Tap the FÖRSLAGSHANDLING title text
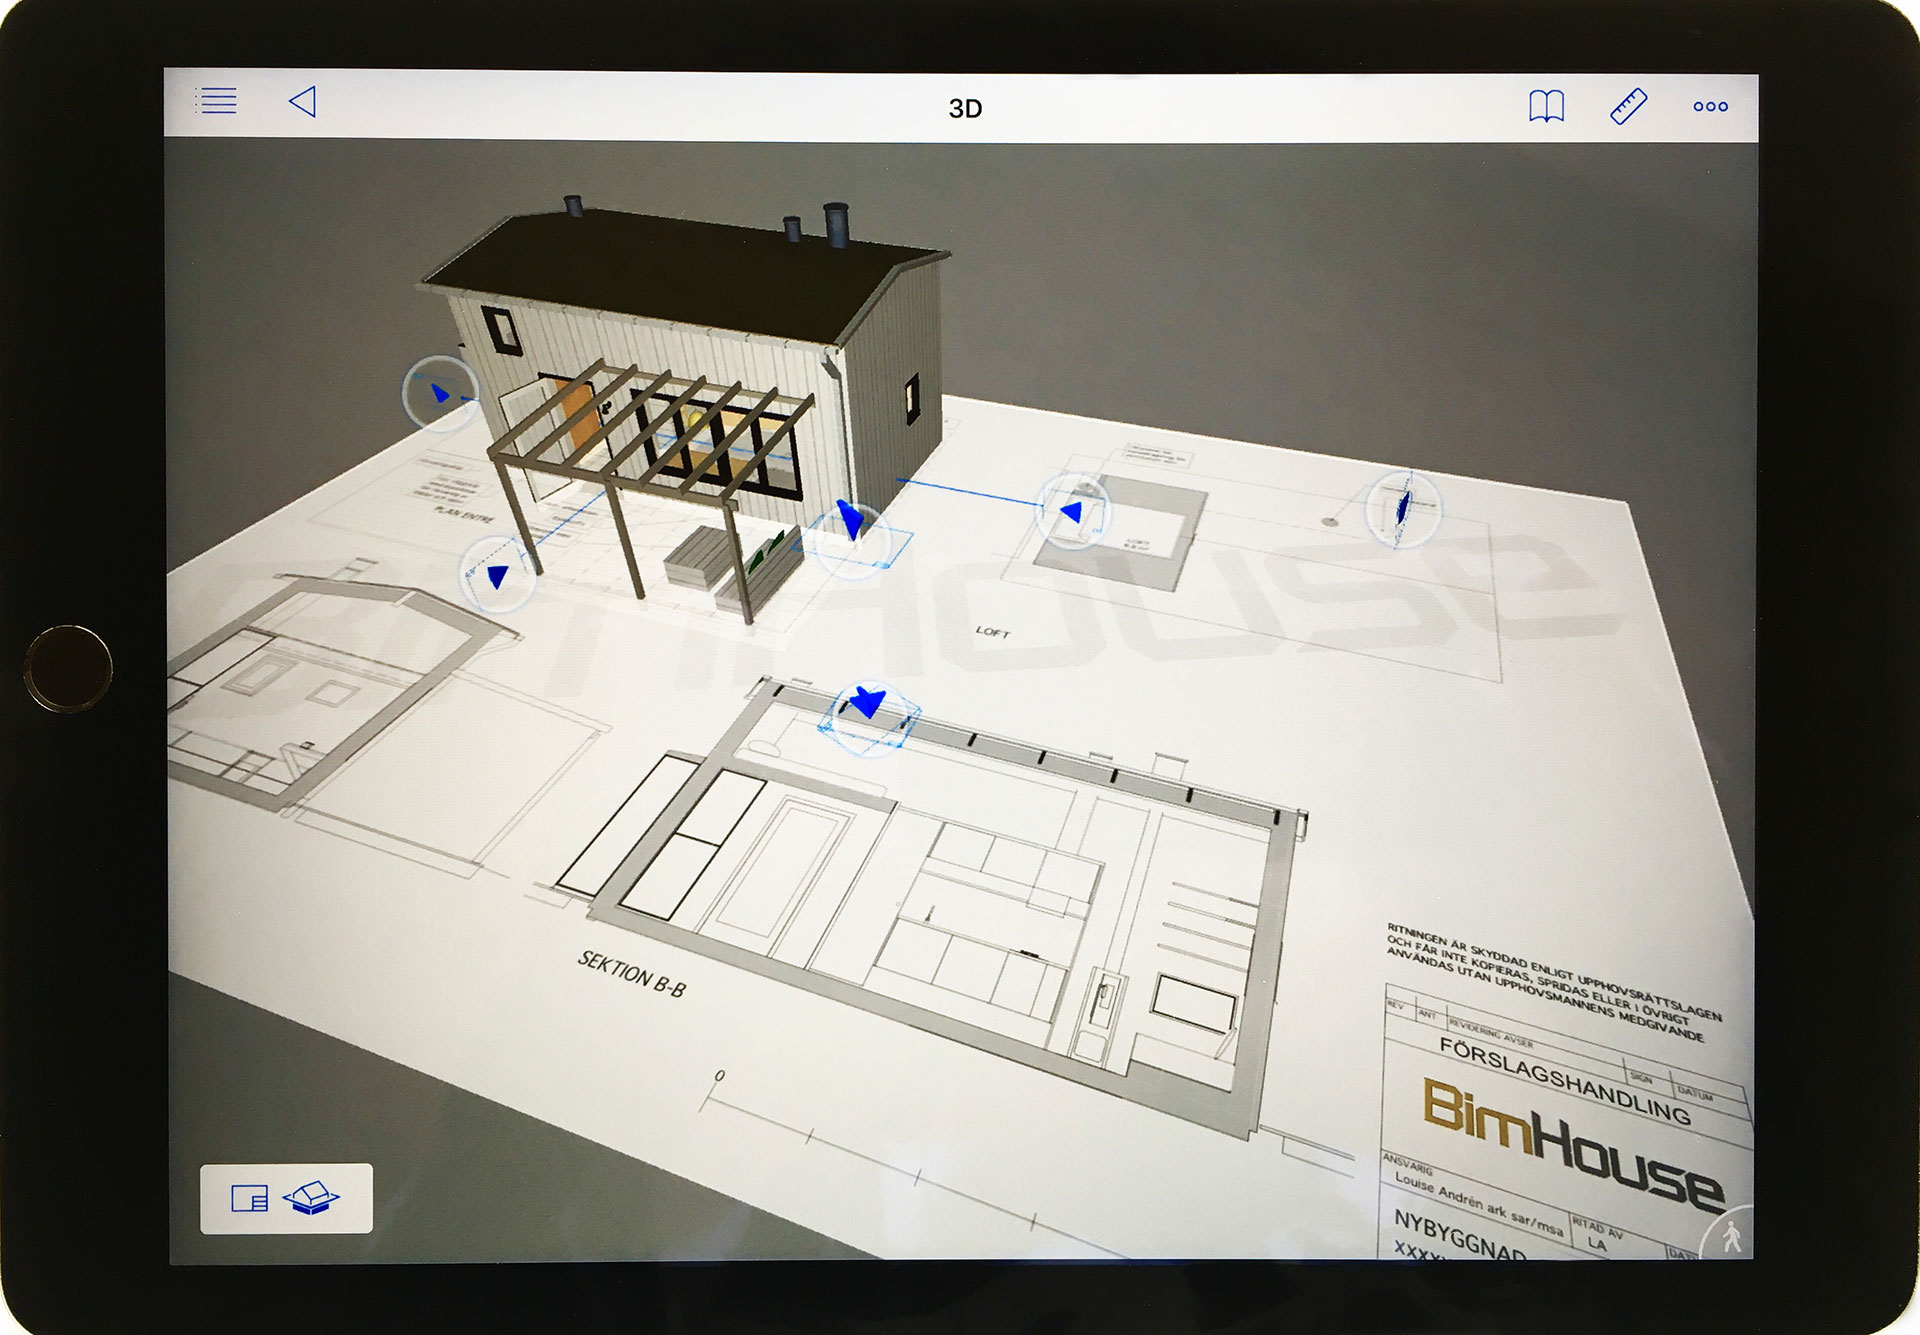Screen dimensions: 1920x1335 coord(1565,1080)
